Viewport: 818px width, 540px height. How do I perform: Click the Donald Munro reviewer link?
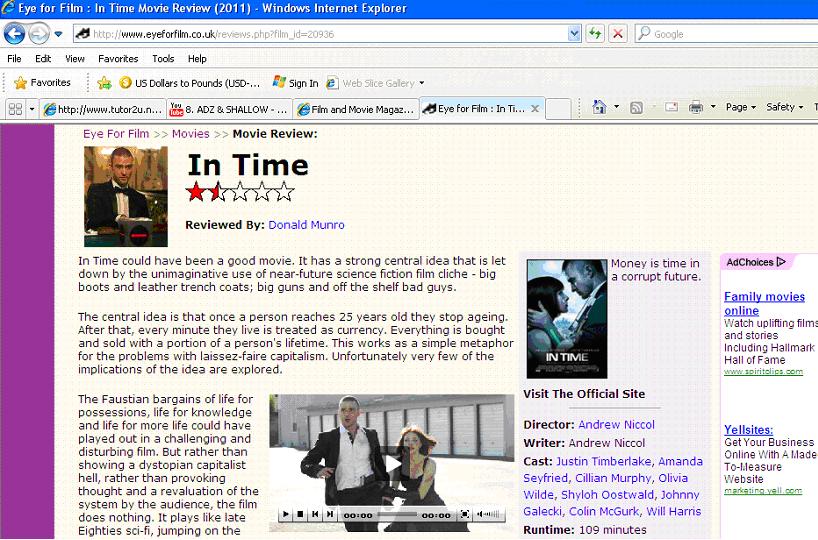(x=306, y=225)
